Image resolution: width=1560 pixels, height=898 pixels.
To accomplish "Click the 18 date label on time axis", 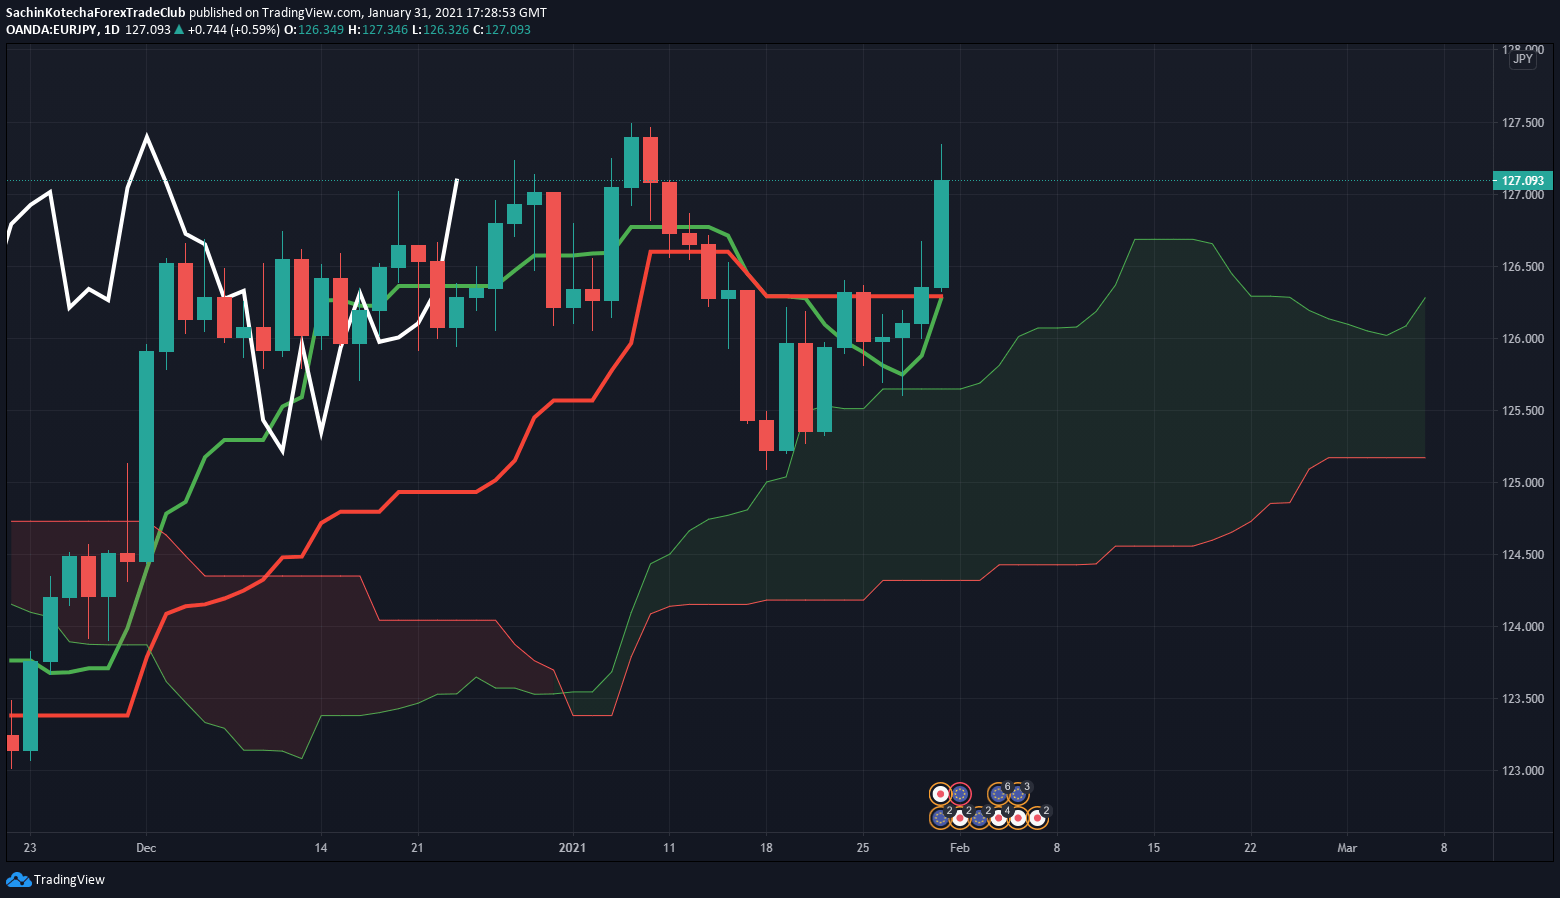I will click(766, 848).
